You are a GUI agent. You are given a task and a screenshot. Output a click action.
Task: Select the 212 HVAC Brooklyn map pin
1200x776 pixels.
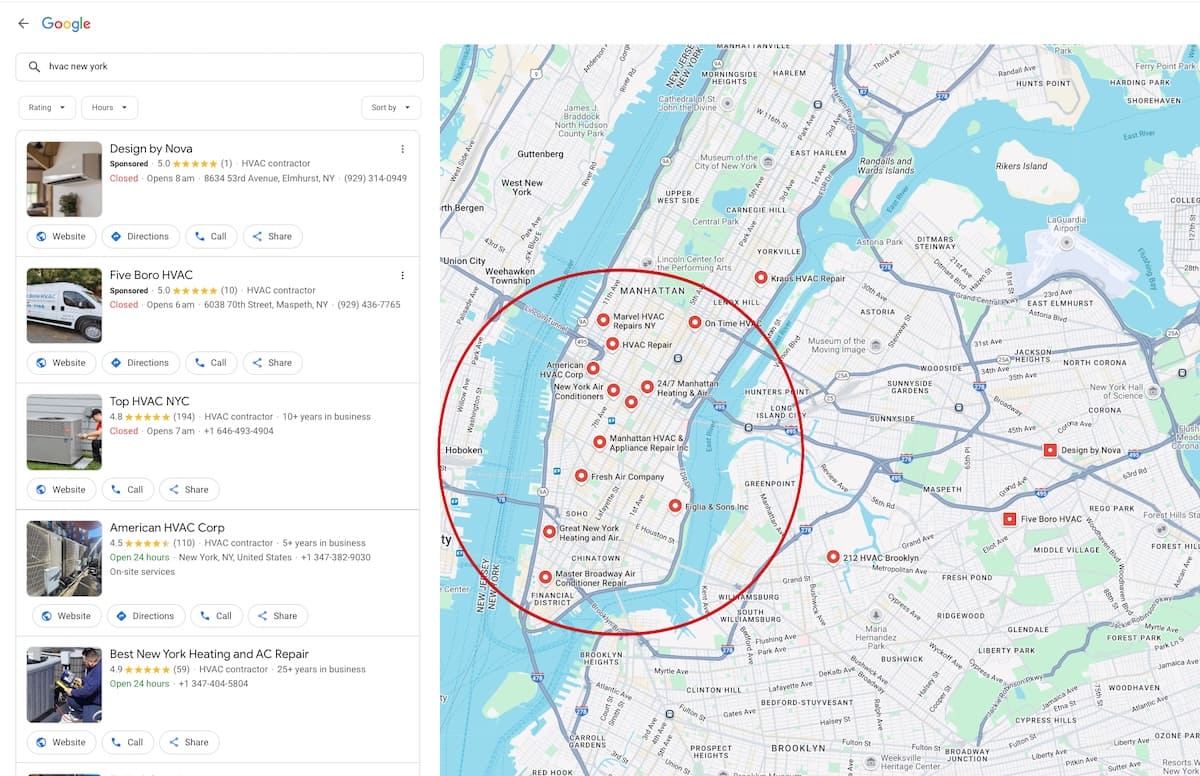point(833,557)
